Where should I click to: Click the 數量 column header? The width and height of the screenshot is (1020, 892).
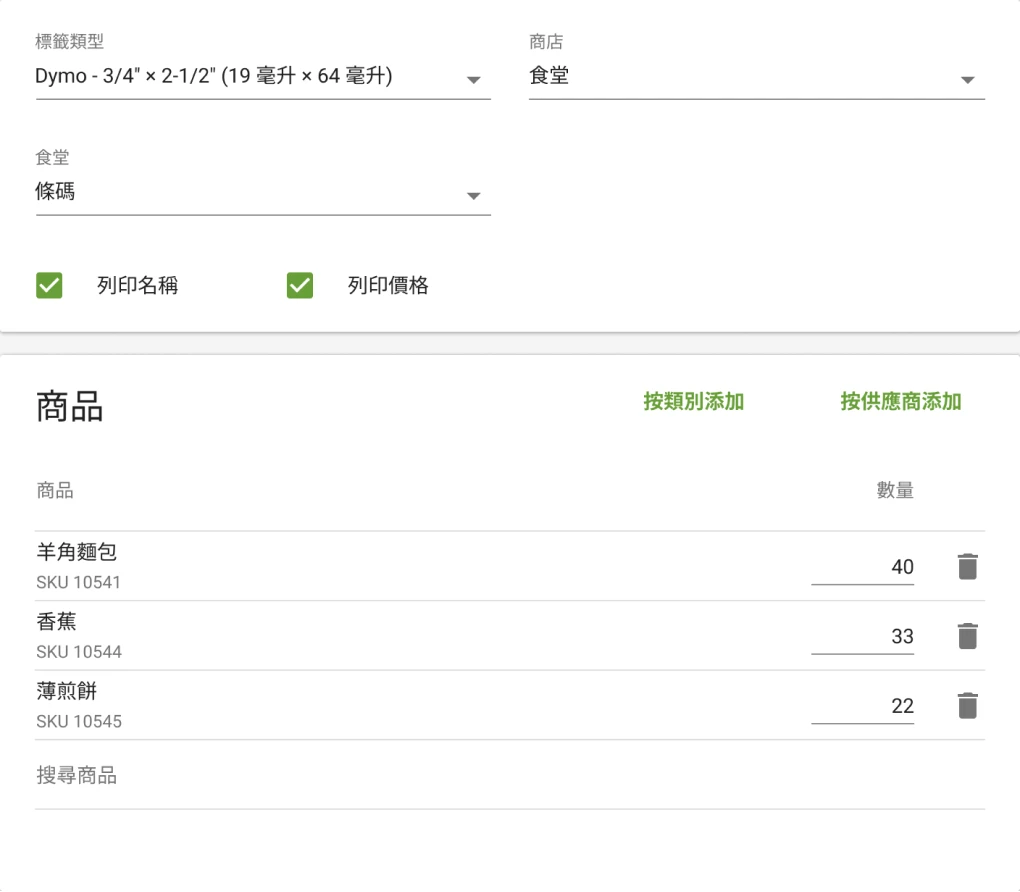(895, 491)
